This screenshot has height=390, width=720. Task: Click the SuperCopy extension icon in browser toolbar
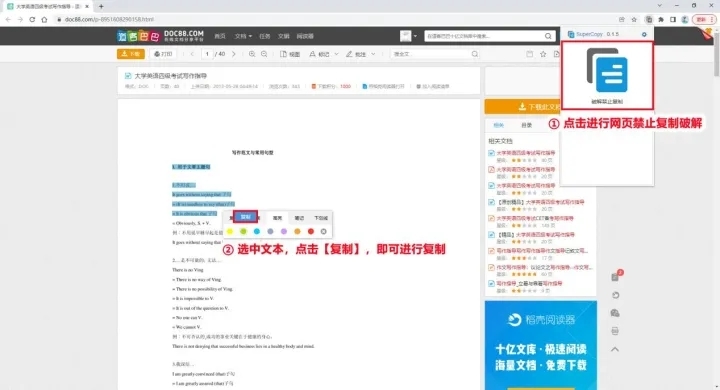click(x=649, y=19)
